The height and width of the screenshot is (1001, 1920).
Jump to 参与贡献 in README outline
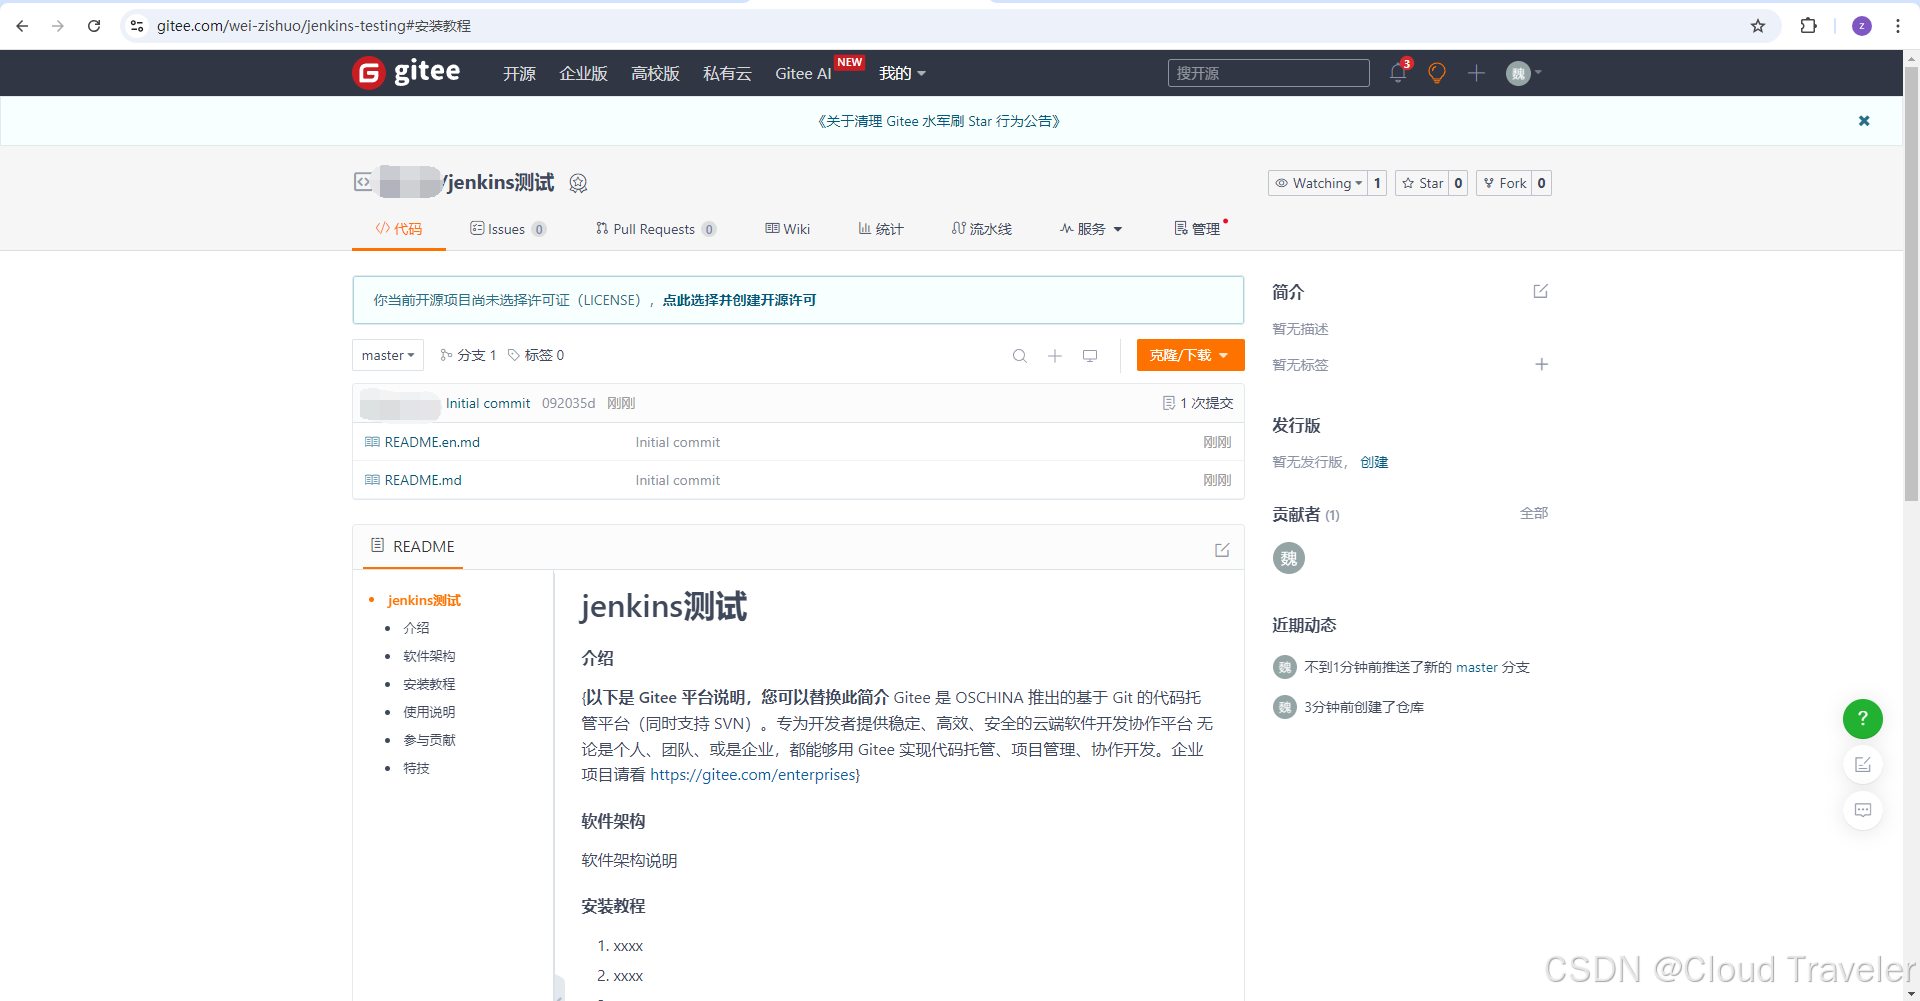(x=429, y=740)
